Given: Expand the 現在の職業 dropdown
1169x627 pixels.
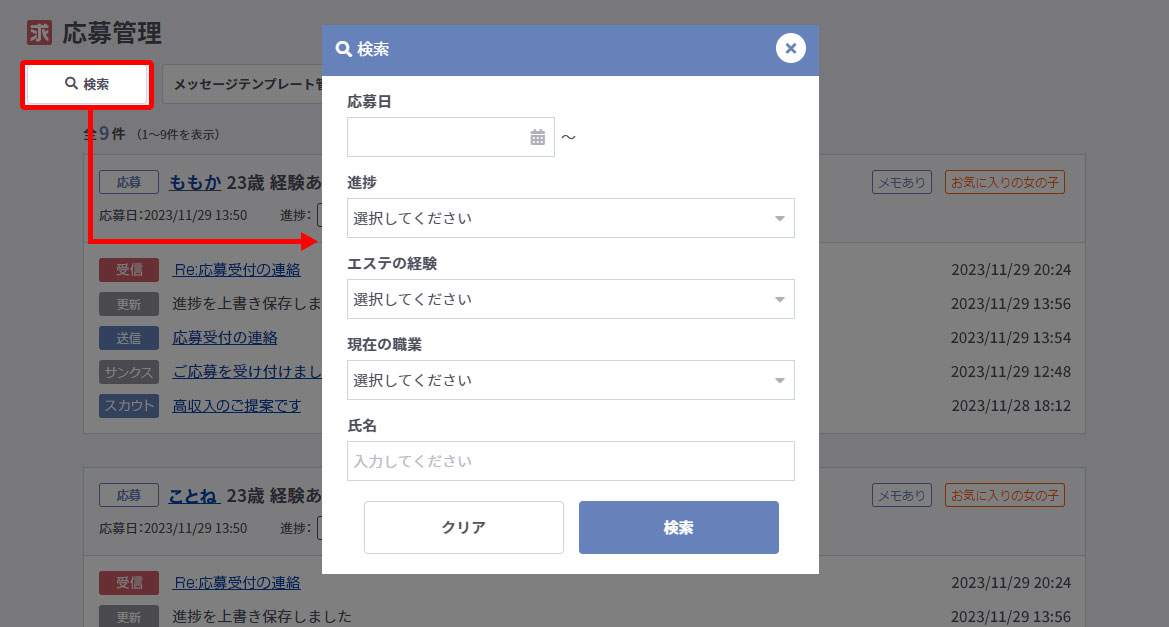Looking at the screenshot, I should (x=570, y=380).
